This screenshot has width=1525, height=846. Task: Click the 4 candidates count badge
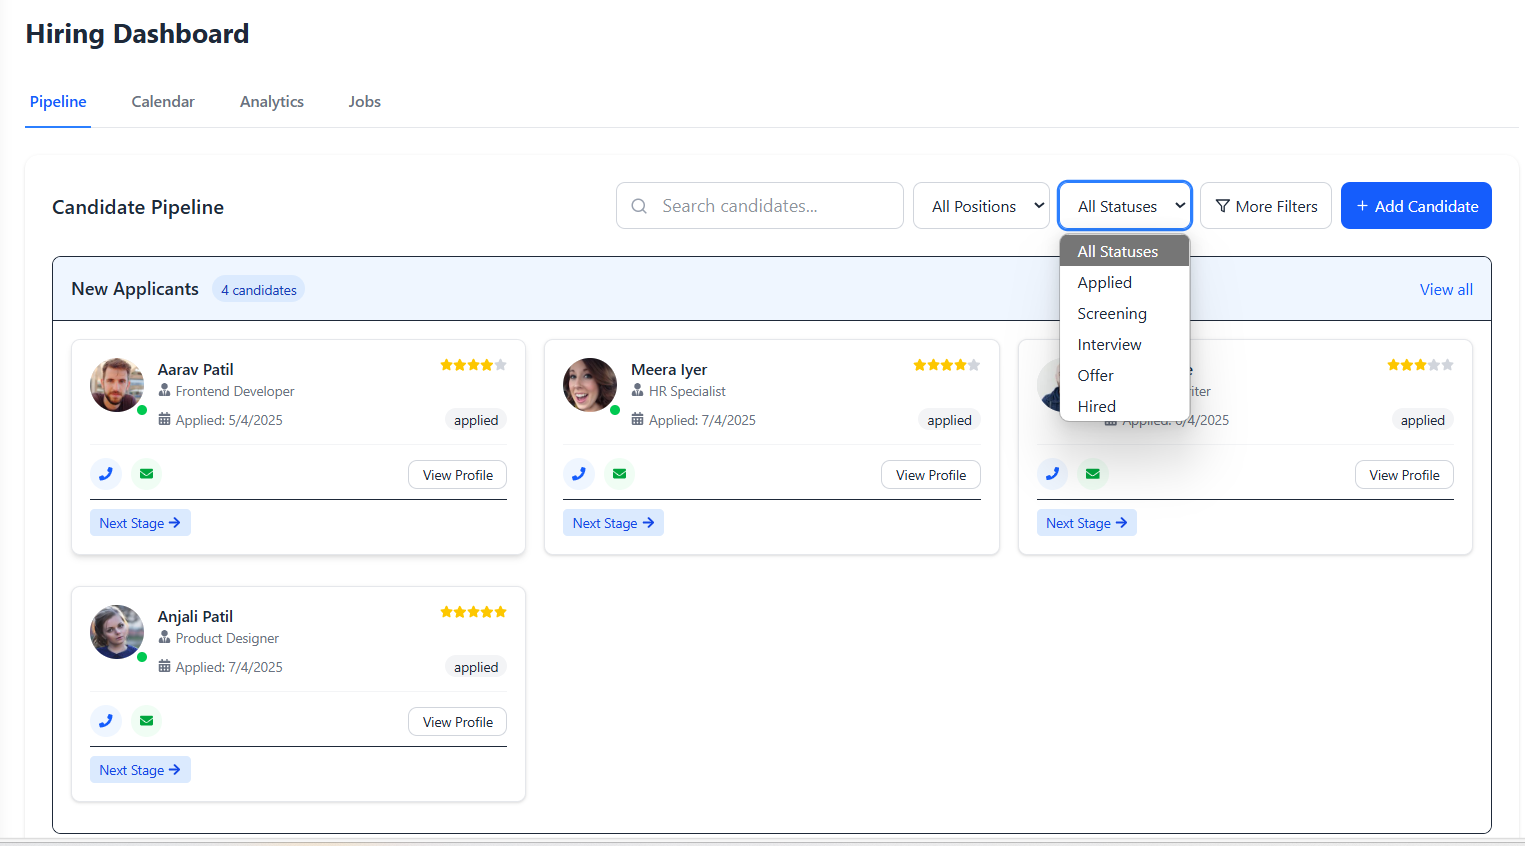(x=258, y=289)
